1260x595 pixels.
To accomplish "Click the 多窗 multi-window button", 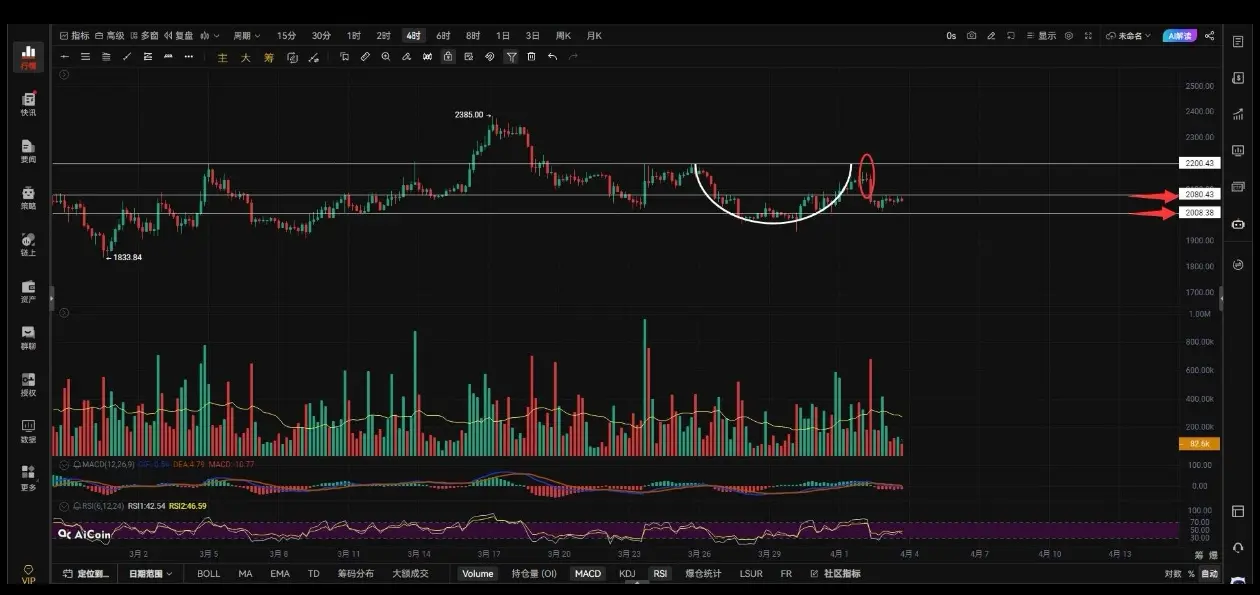I will coord(145,36).
